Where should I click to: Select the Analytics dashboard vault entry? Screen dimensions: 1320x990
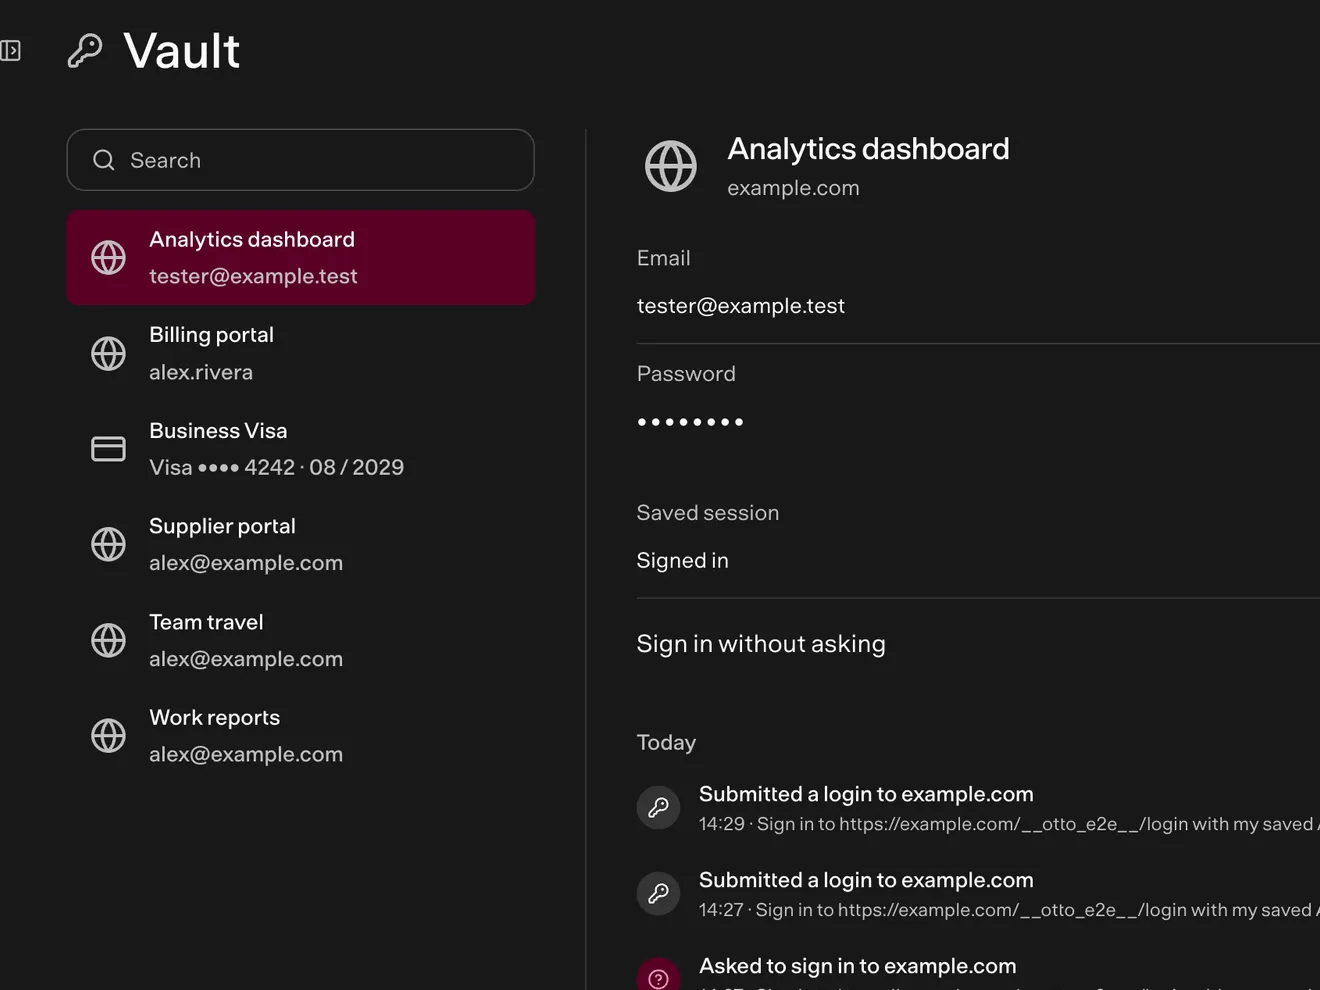300,258
